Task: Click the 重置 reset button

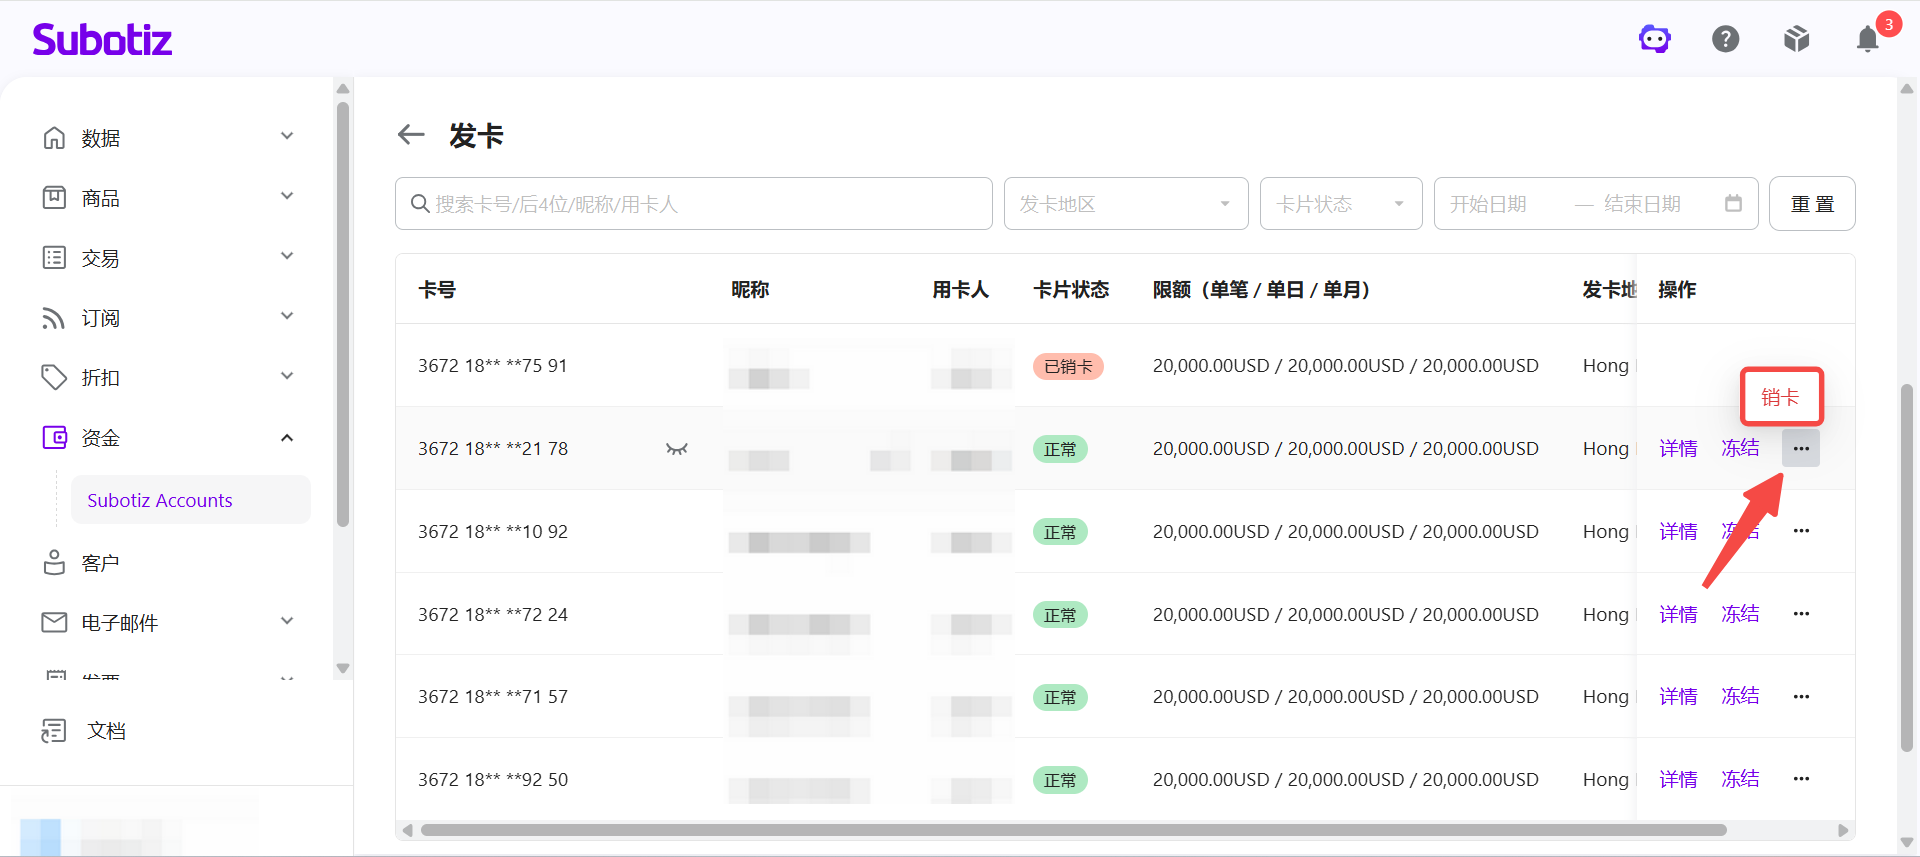Action: (1812, 204)
